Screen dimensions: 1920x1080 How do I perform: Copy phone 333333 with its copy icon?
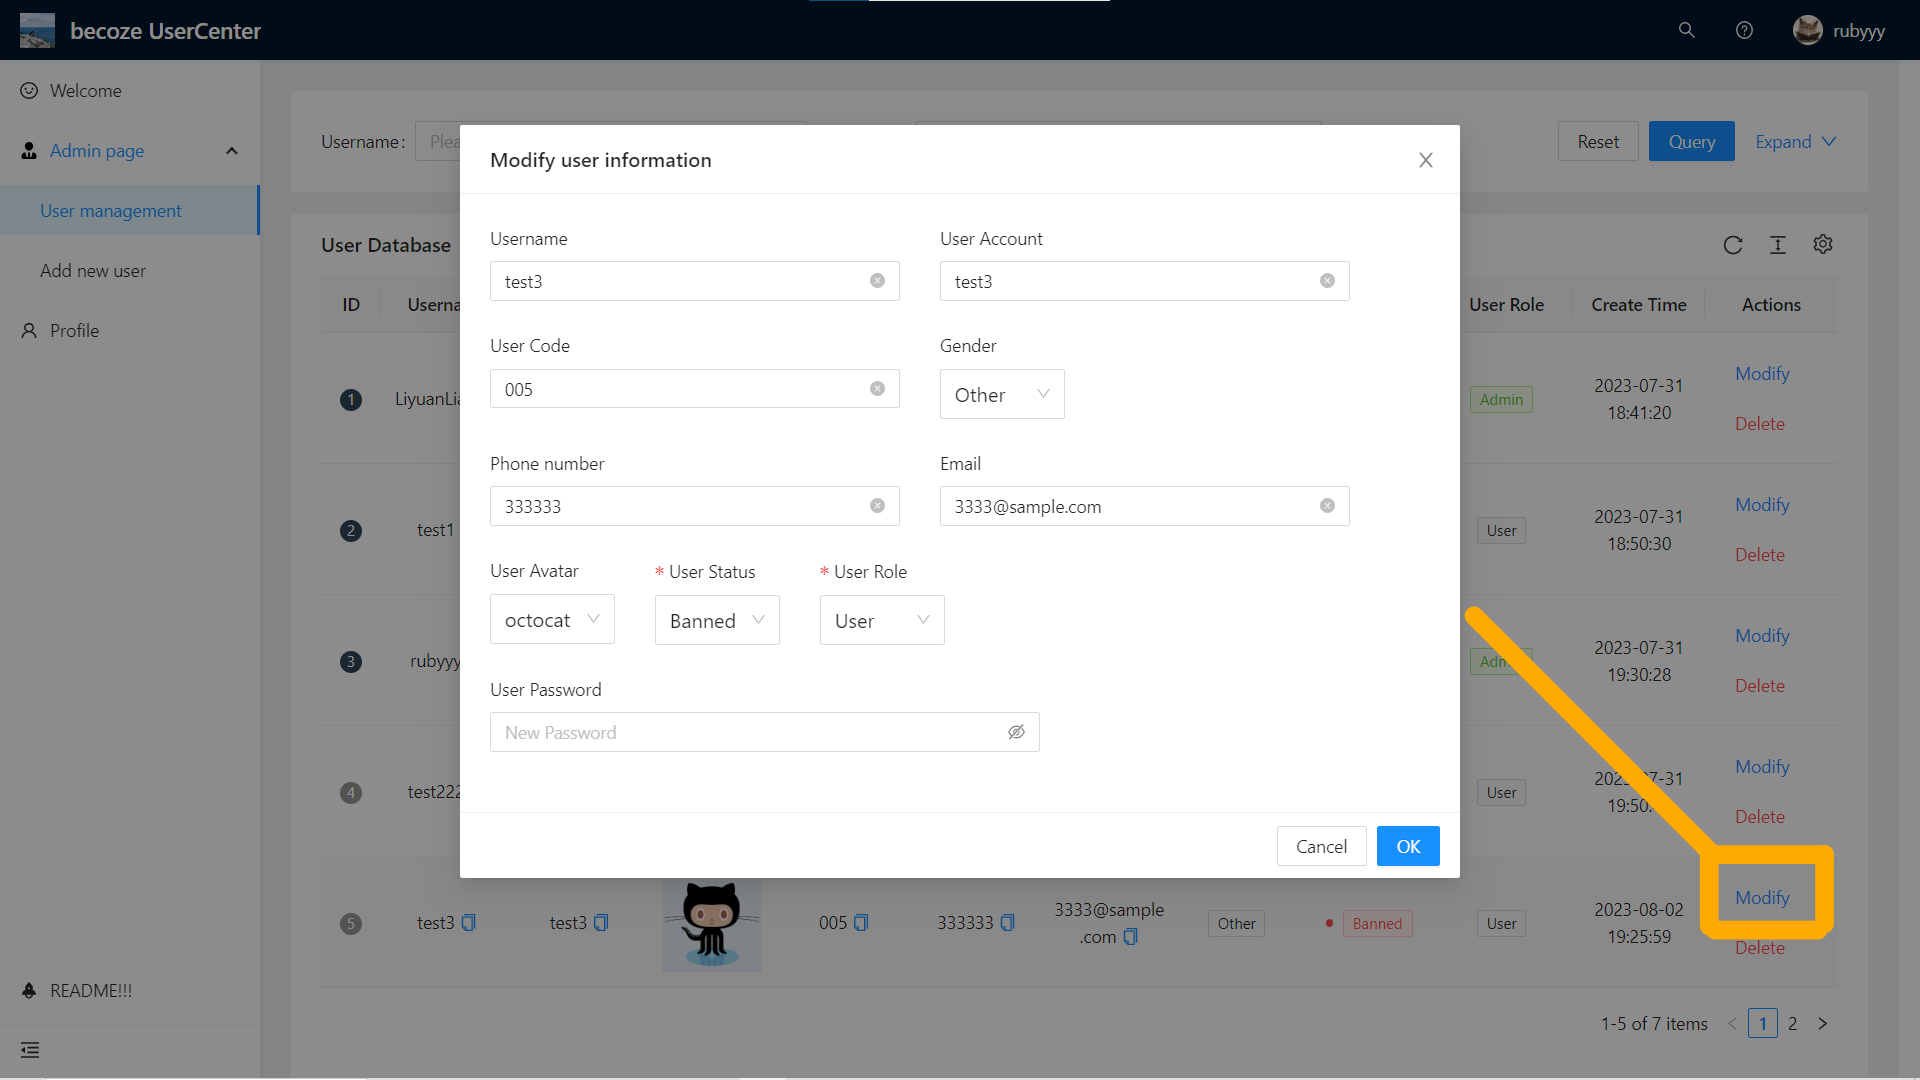(1007, 923)
